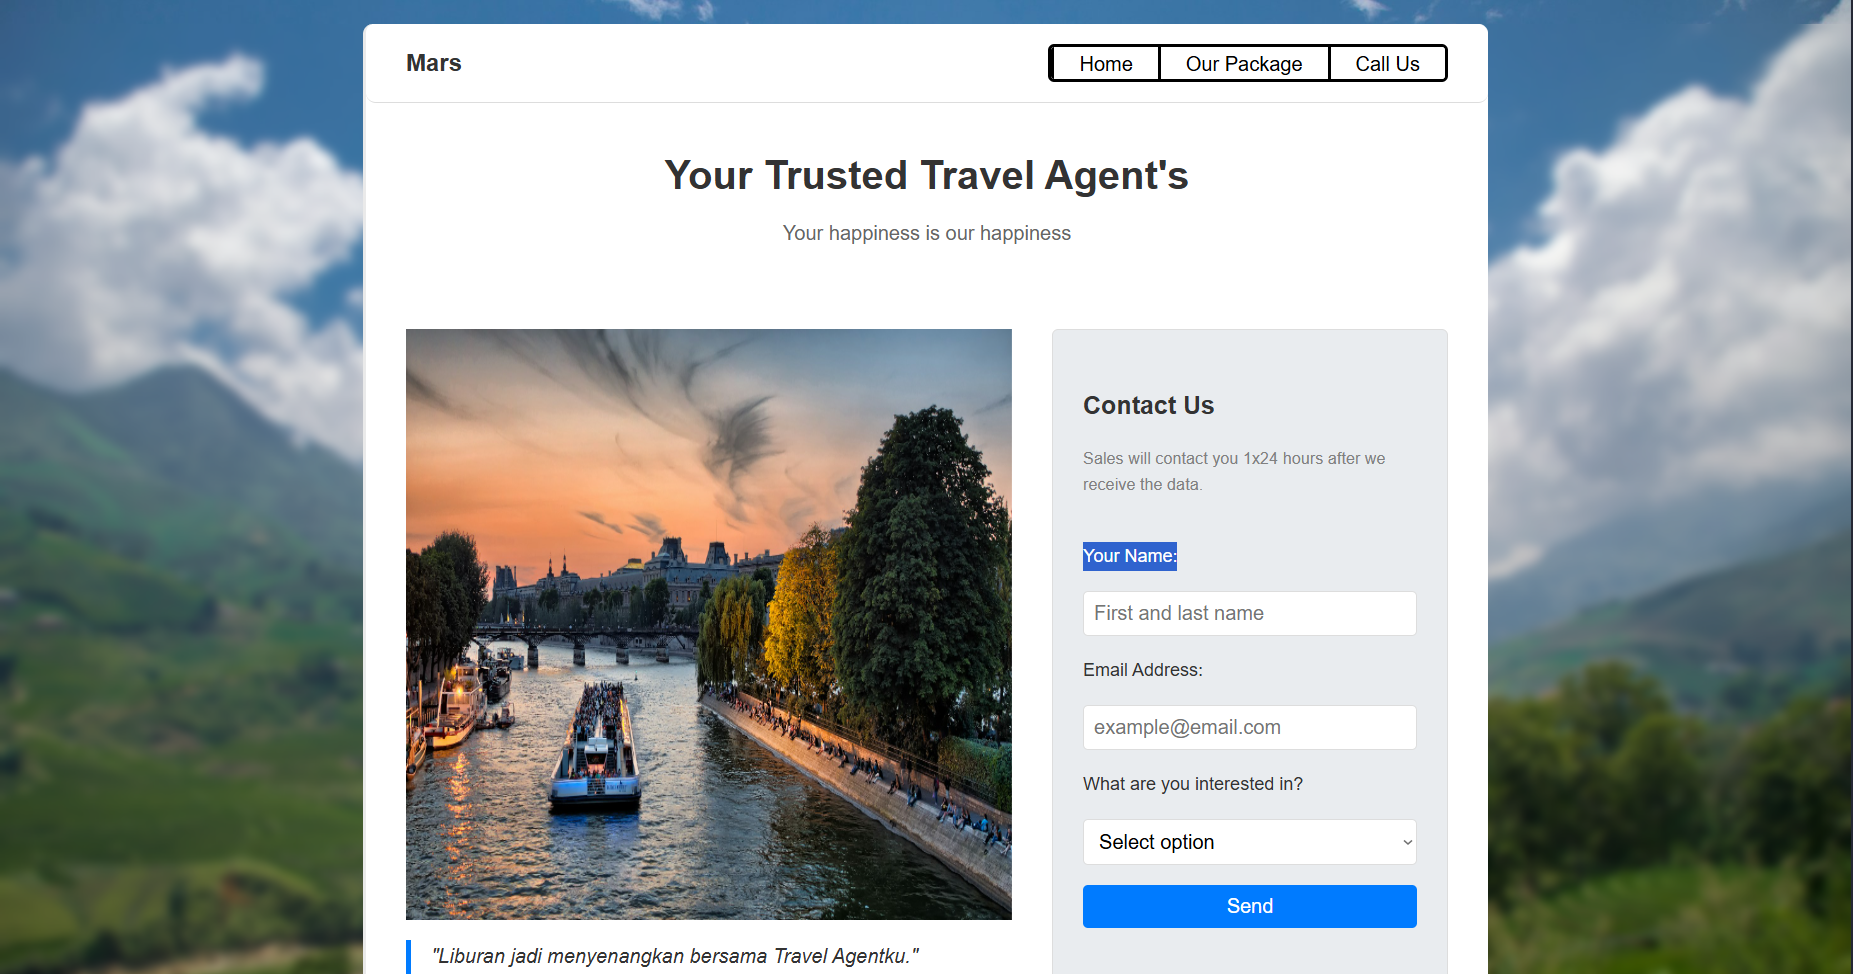This screenshot has height=974, width=1853.
Task: Click the Your Trusted Travel Agent's heading
Action: tap(927, 175)
